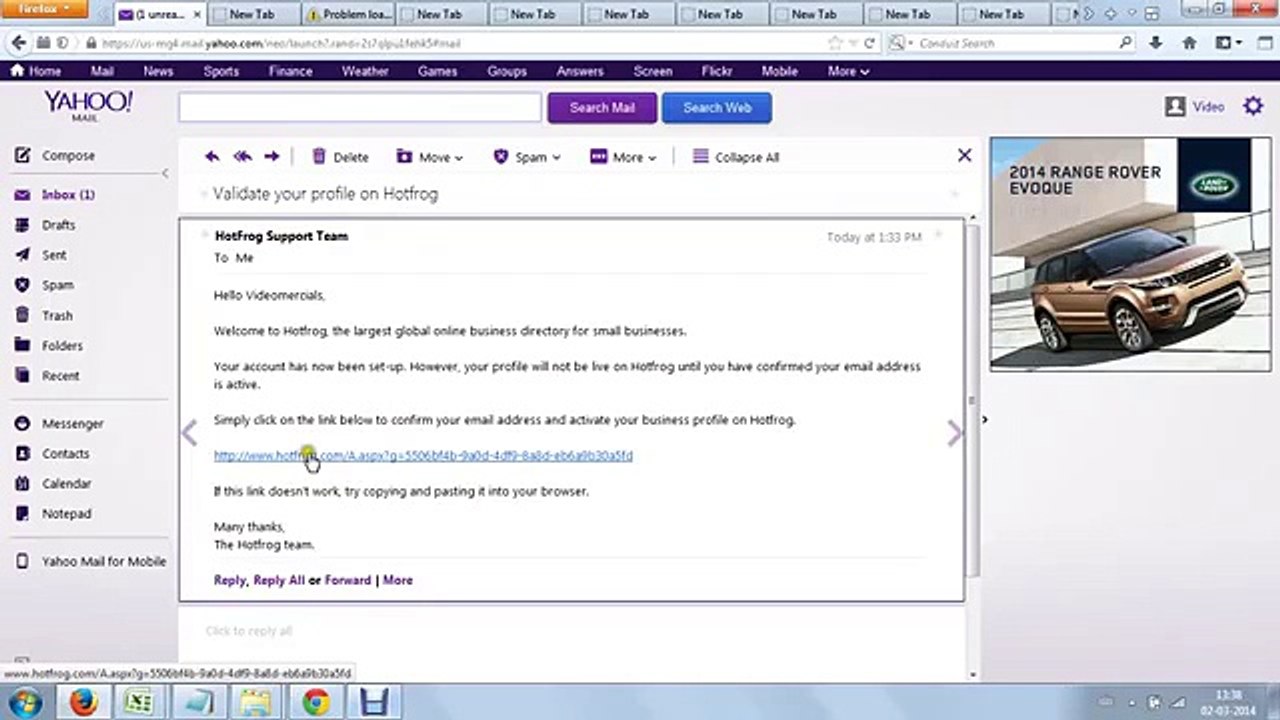This screenshot has width=1280, height=720.
Task: Switch to the Problem loading tab
Action: pyautogui.click(x=348, y=15)
